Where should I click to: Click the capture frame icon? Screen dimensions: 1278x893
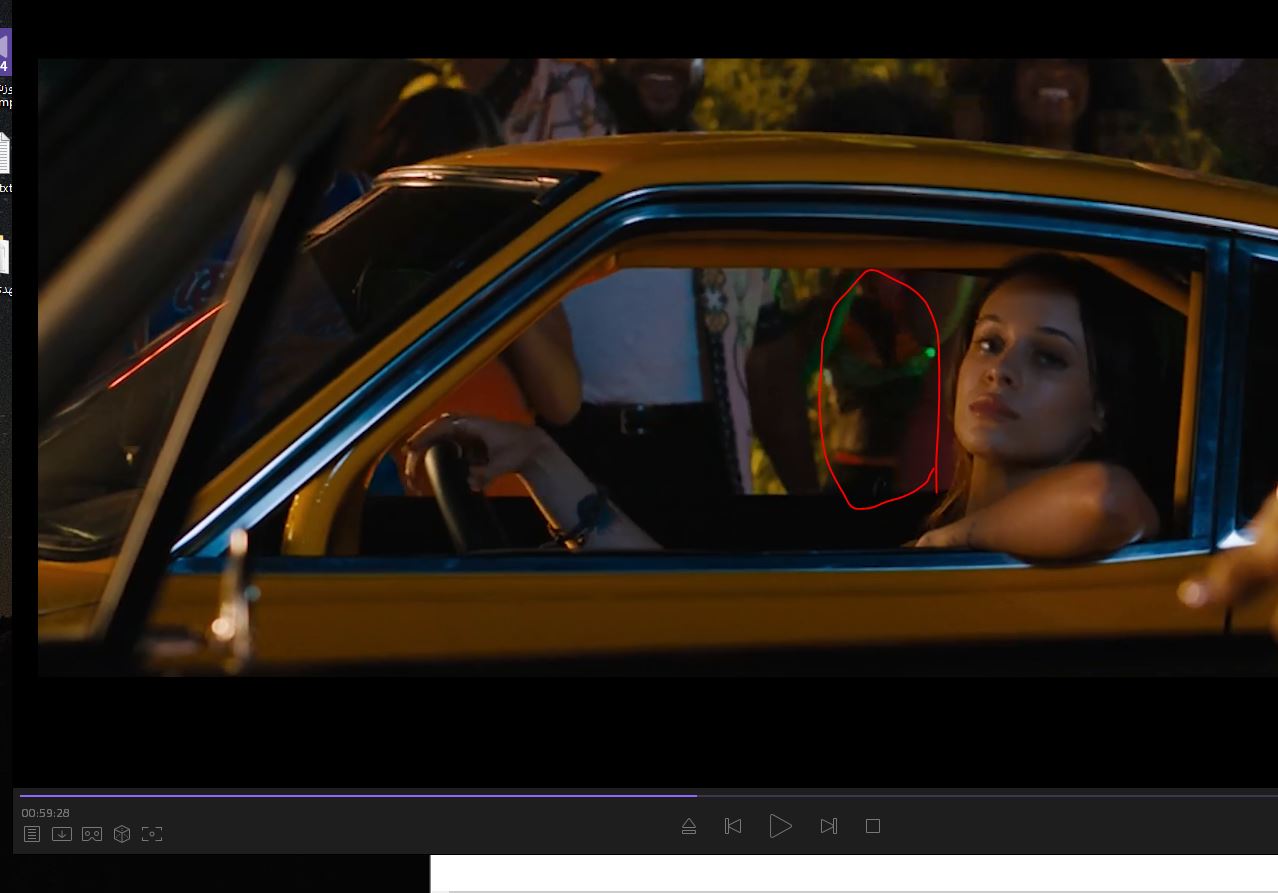point(152,834)
